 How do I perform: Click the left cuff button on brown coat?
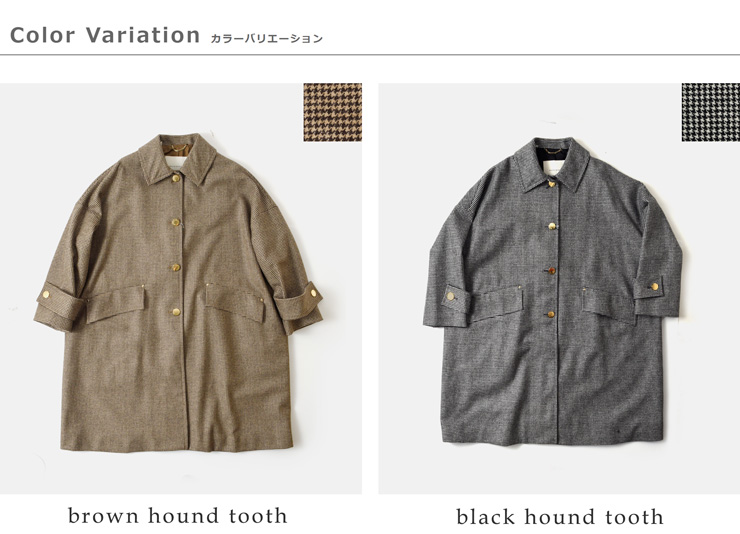[x=46, y=294]
